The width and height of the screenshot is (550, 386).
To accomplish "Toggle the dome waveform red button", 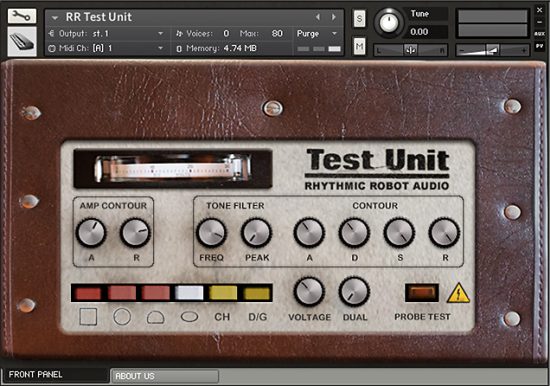I will point(156,293).
